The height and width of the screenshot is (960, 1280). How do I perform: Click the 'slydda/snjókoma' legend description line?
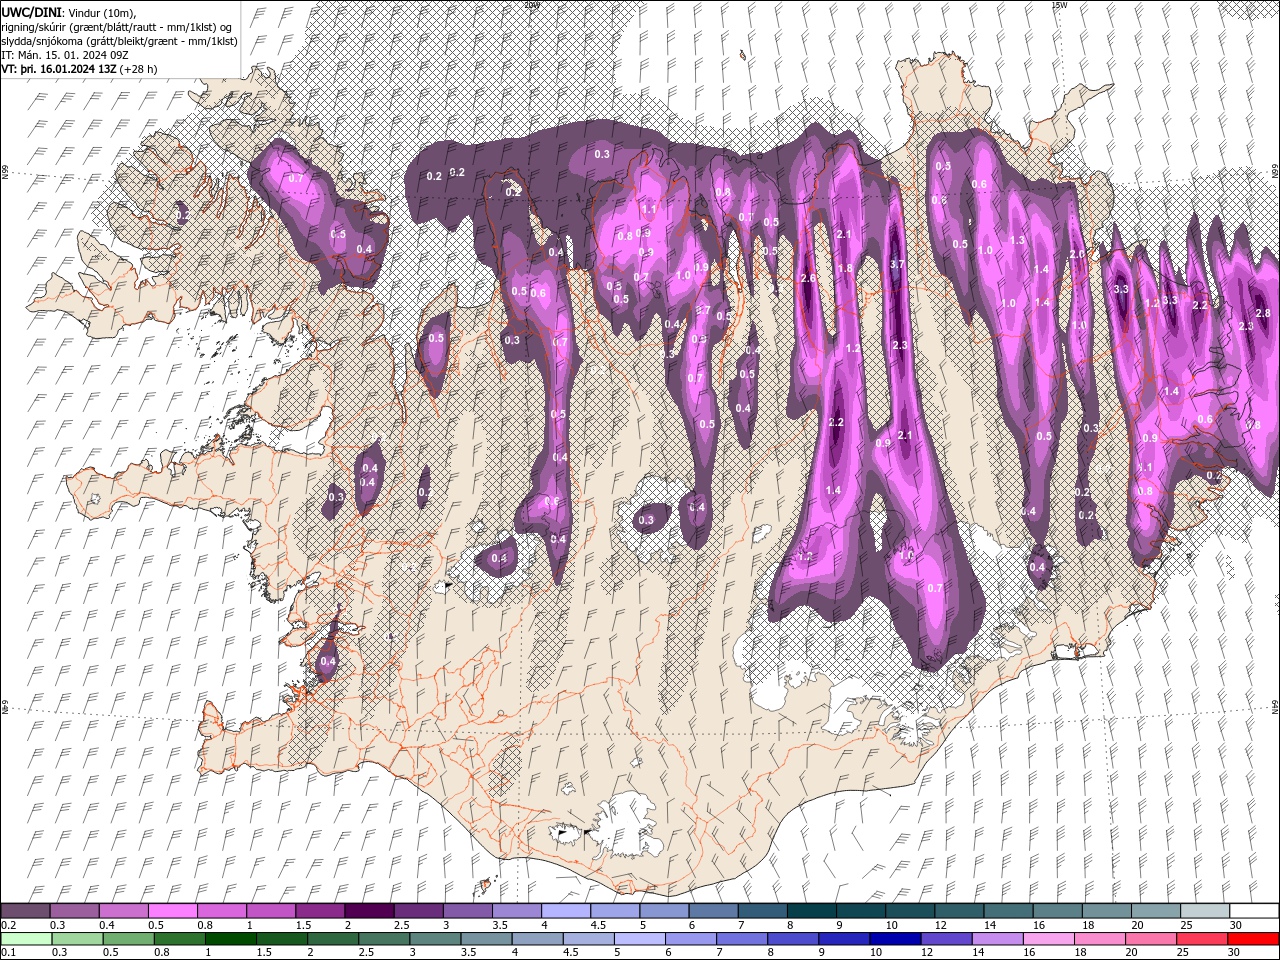point(119,40)
